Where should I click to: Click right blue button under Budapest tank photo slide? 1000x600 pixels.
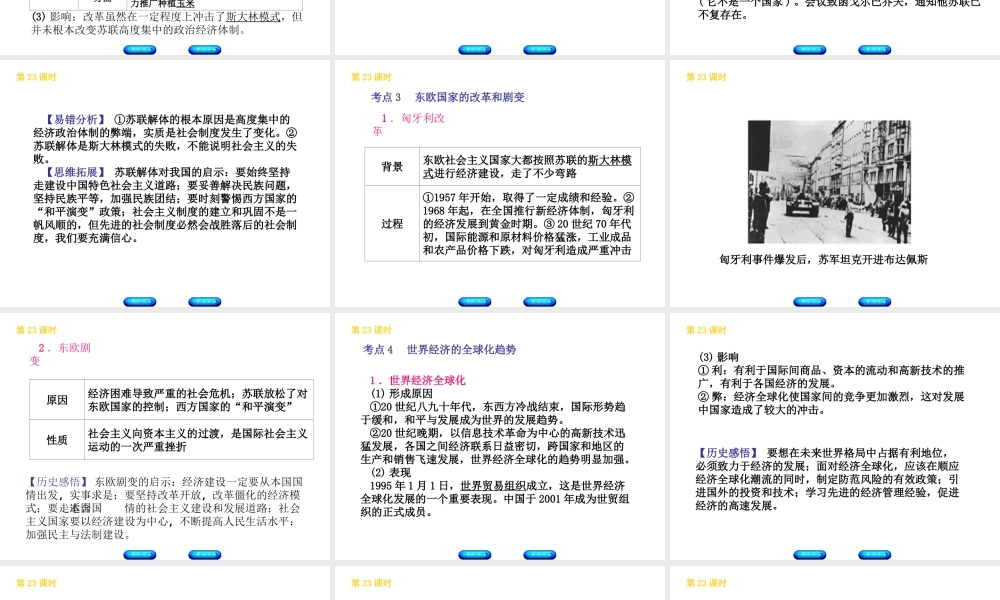coord(874,302)
